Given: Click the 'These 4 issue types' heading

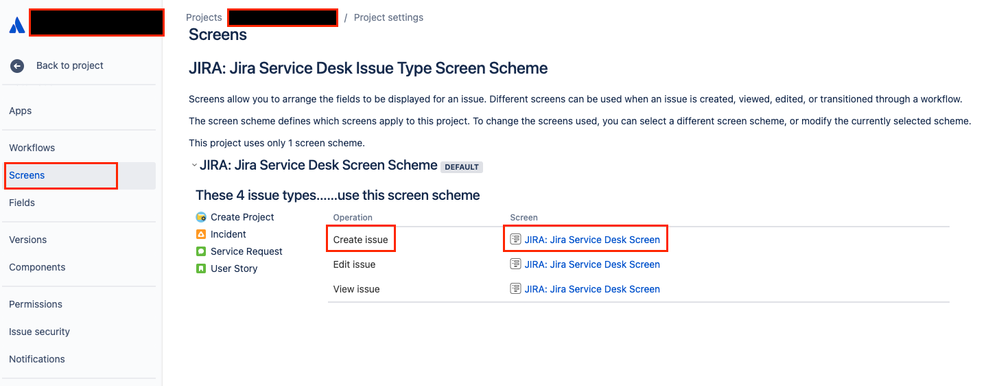Looking at the screenshot, I should (x=338, y=195).
